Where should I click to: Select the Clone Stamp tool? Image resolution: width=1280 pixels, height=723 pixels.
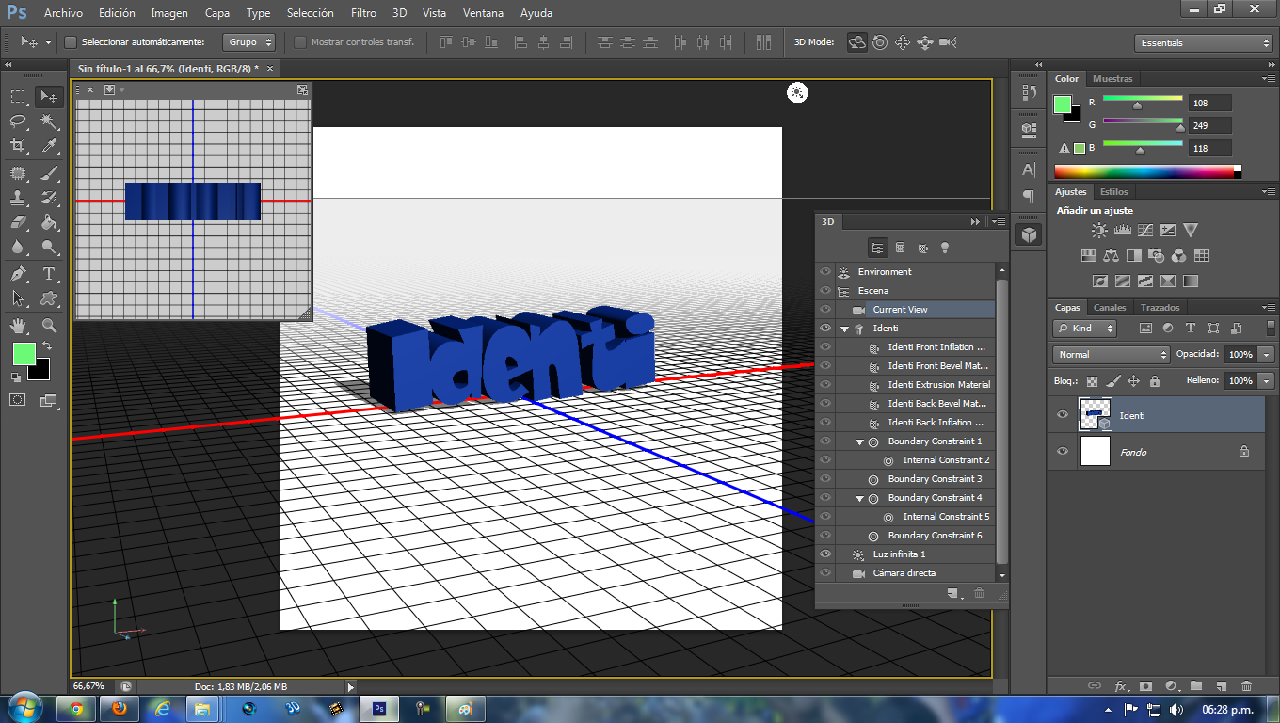[x=18, y=198]
